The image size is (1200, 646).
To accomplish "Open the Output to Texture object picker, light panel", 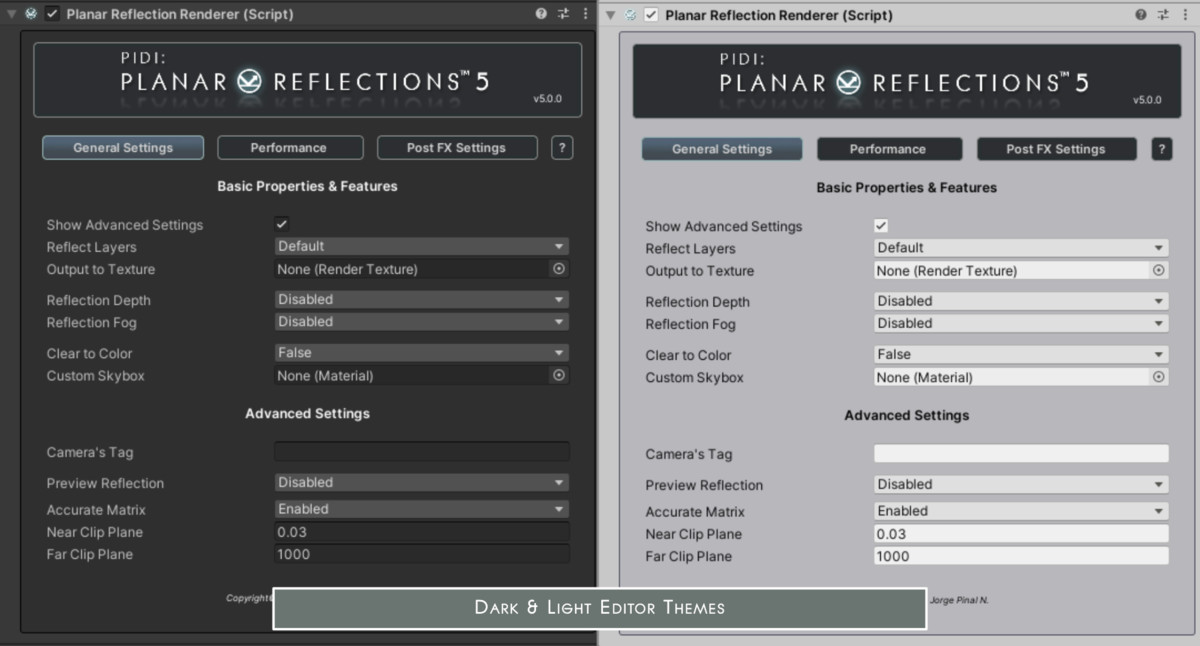I will tap(1159, 270).
